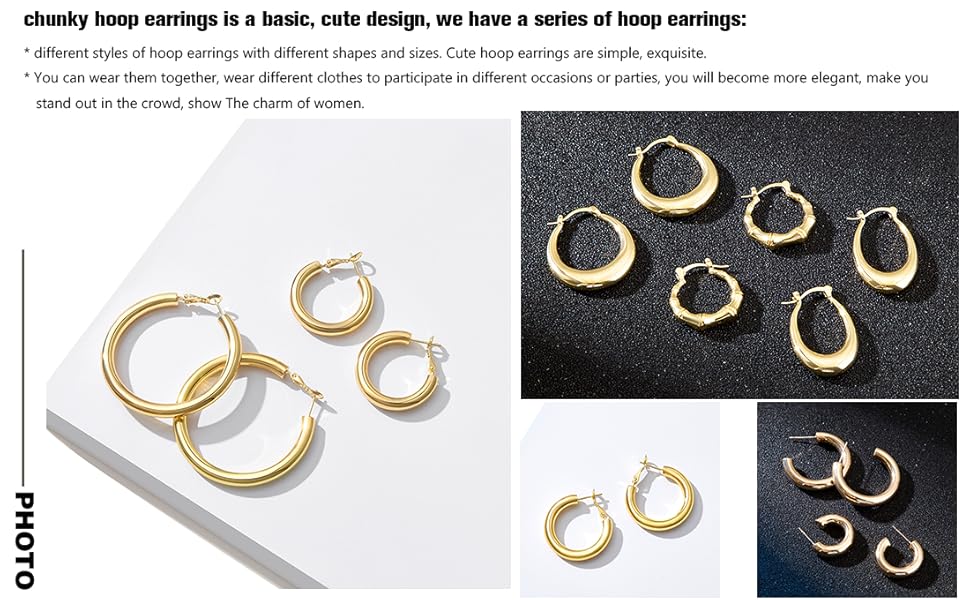View the rose gold C-hoop earrings photo
This screenshot has width=970, height=600.
click(857, 499)
